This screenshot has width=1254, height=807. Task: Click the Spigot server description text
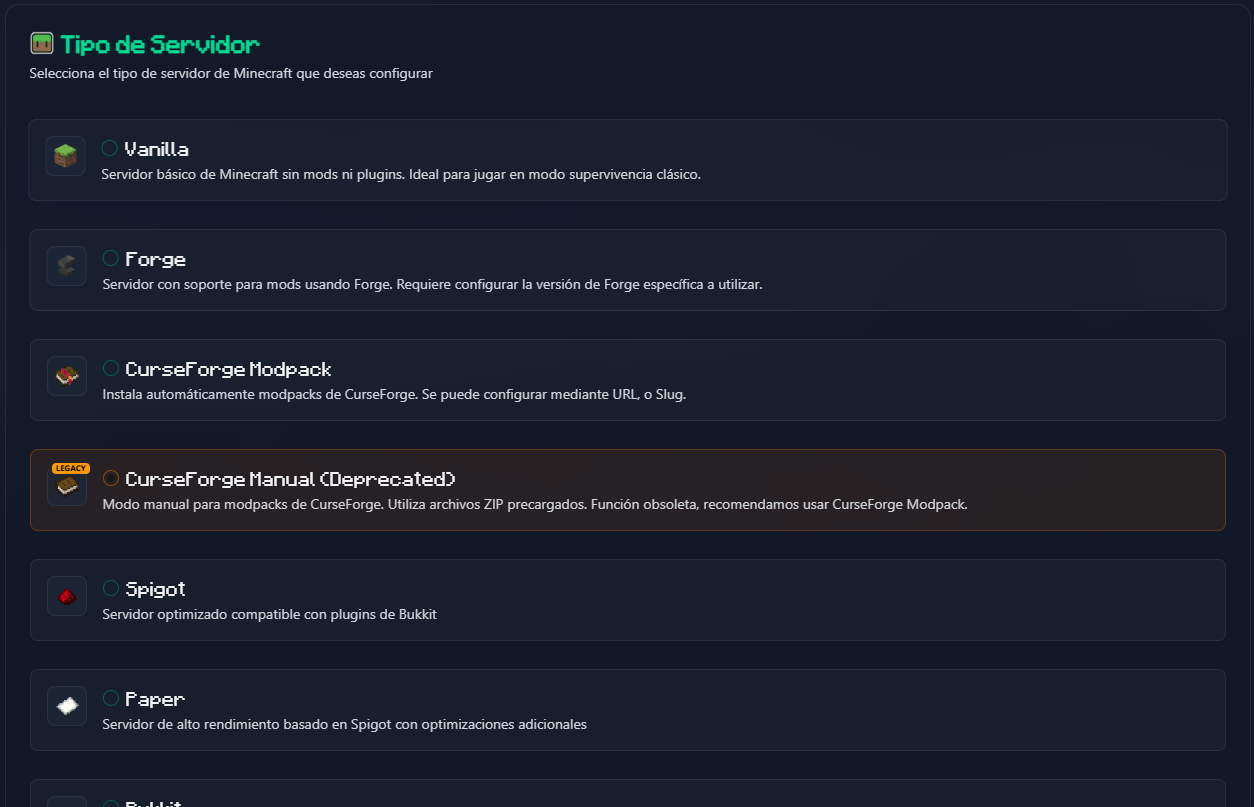point(269,614)
